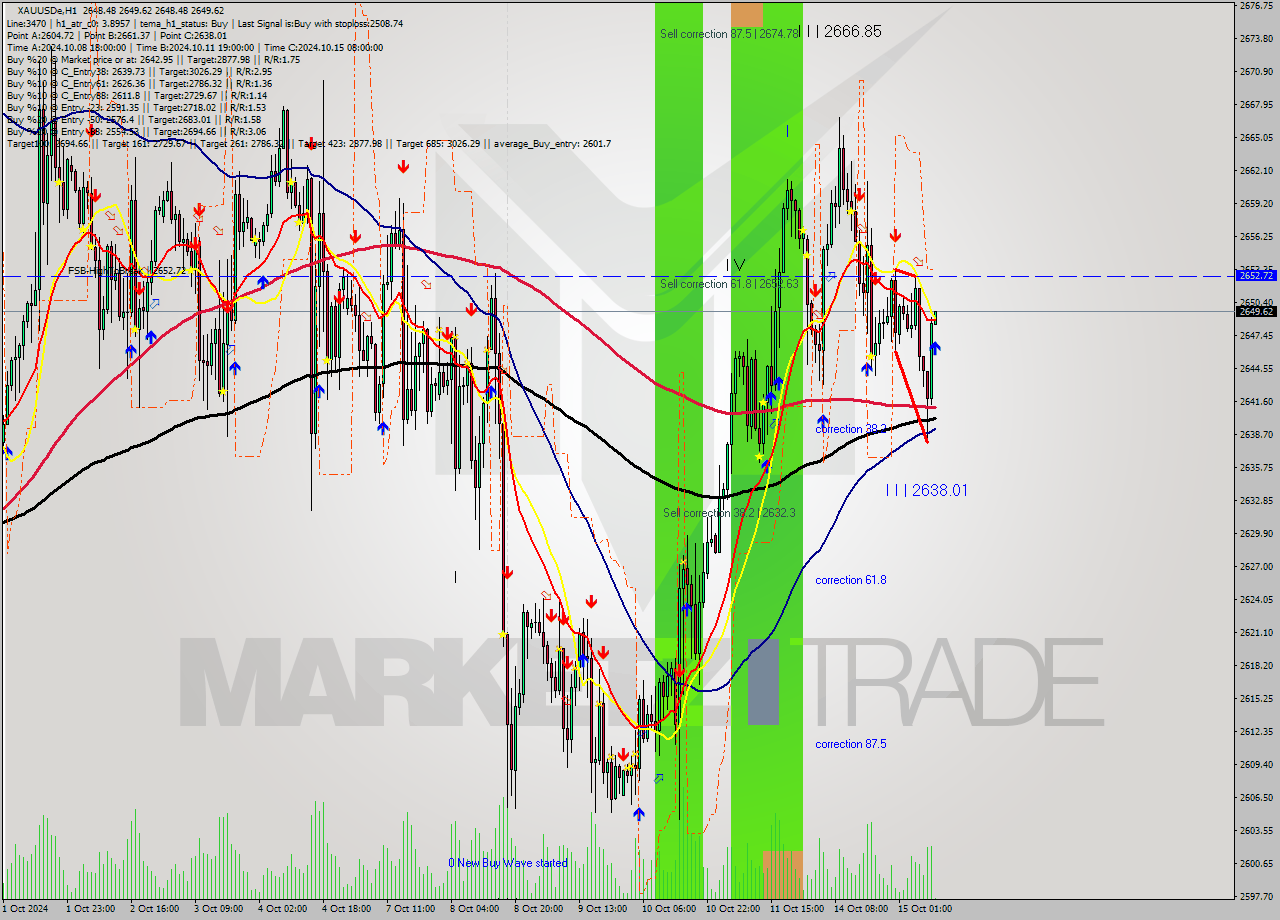Screen dimensions: 1280x920
Task: Click the 2665.00 price axis value
Action: 1256,137
